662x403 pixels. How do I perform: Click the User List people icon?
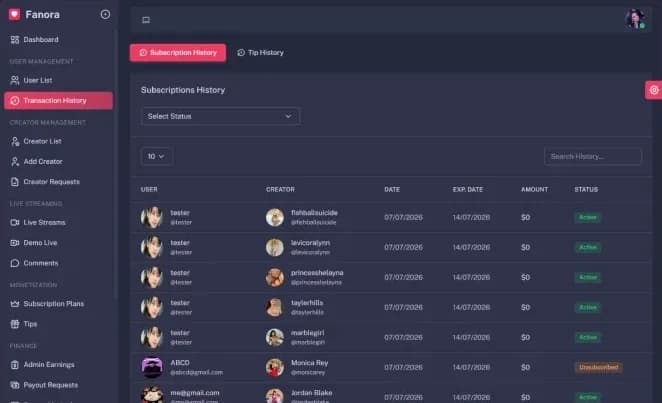click(x=15, y=80)
